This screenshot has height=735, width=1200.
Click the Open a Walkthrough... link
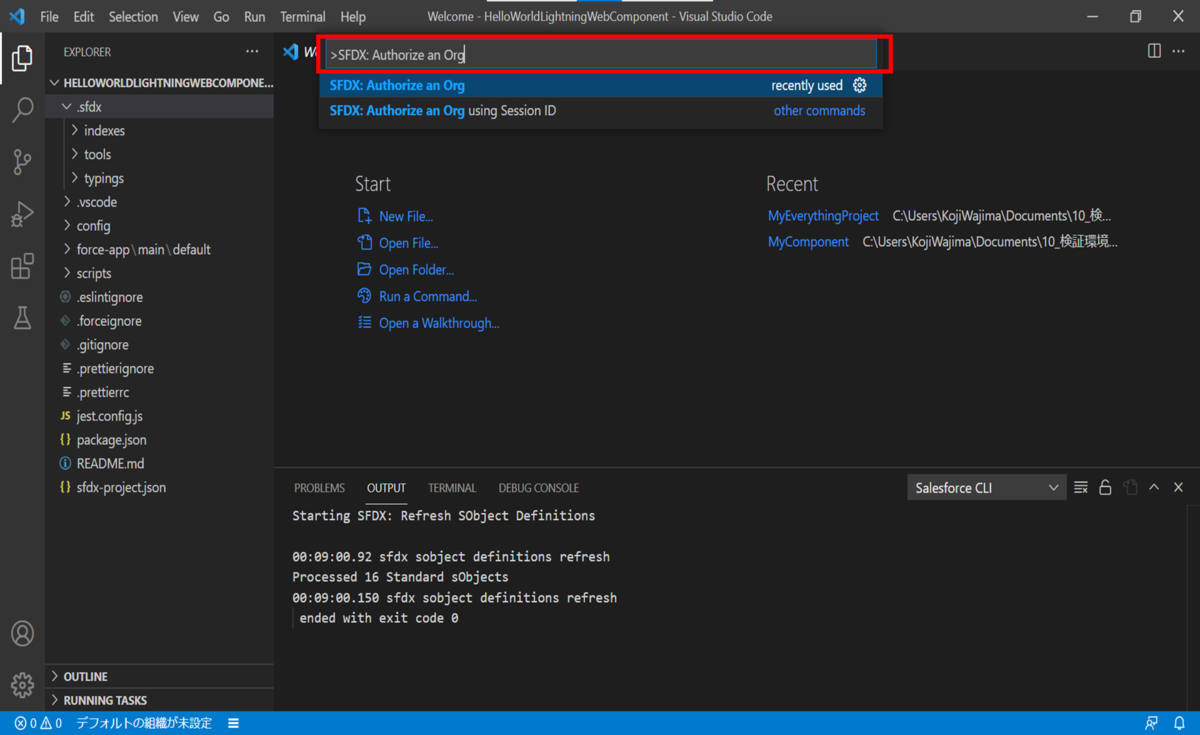coord(438,323)
